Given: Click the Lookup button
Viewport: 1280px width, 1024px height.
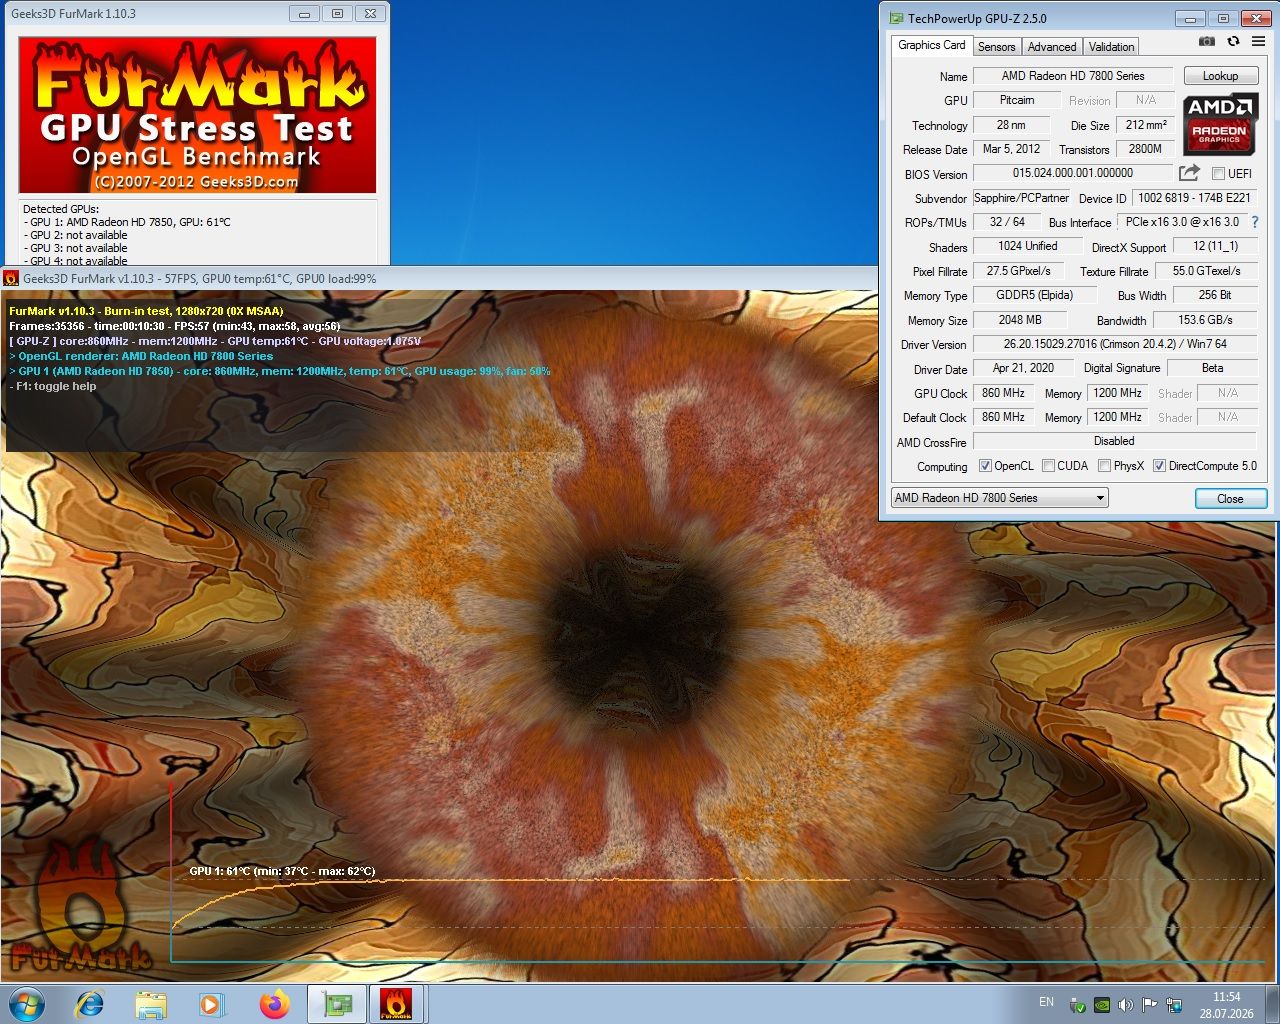Looking at the screenshot, I should point(1220,76).
